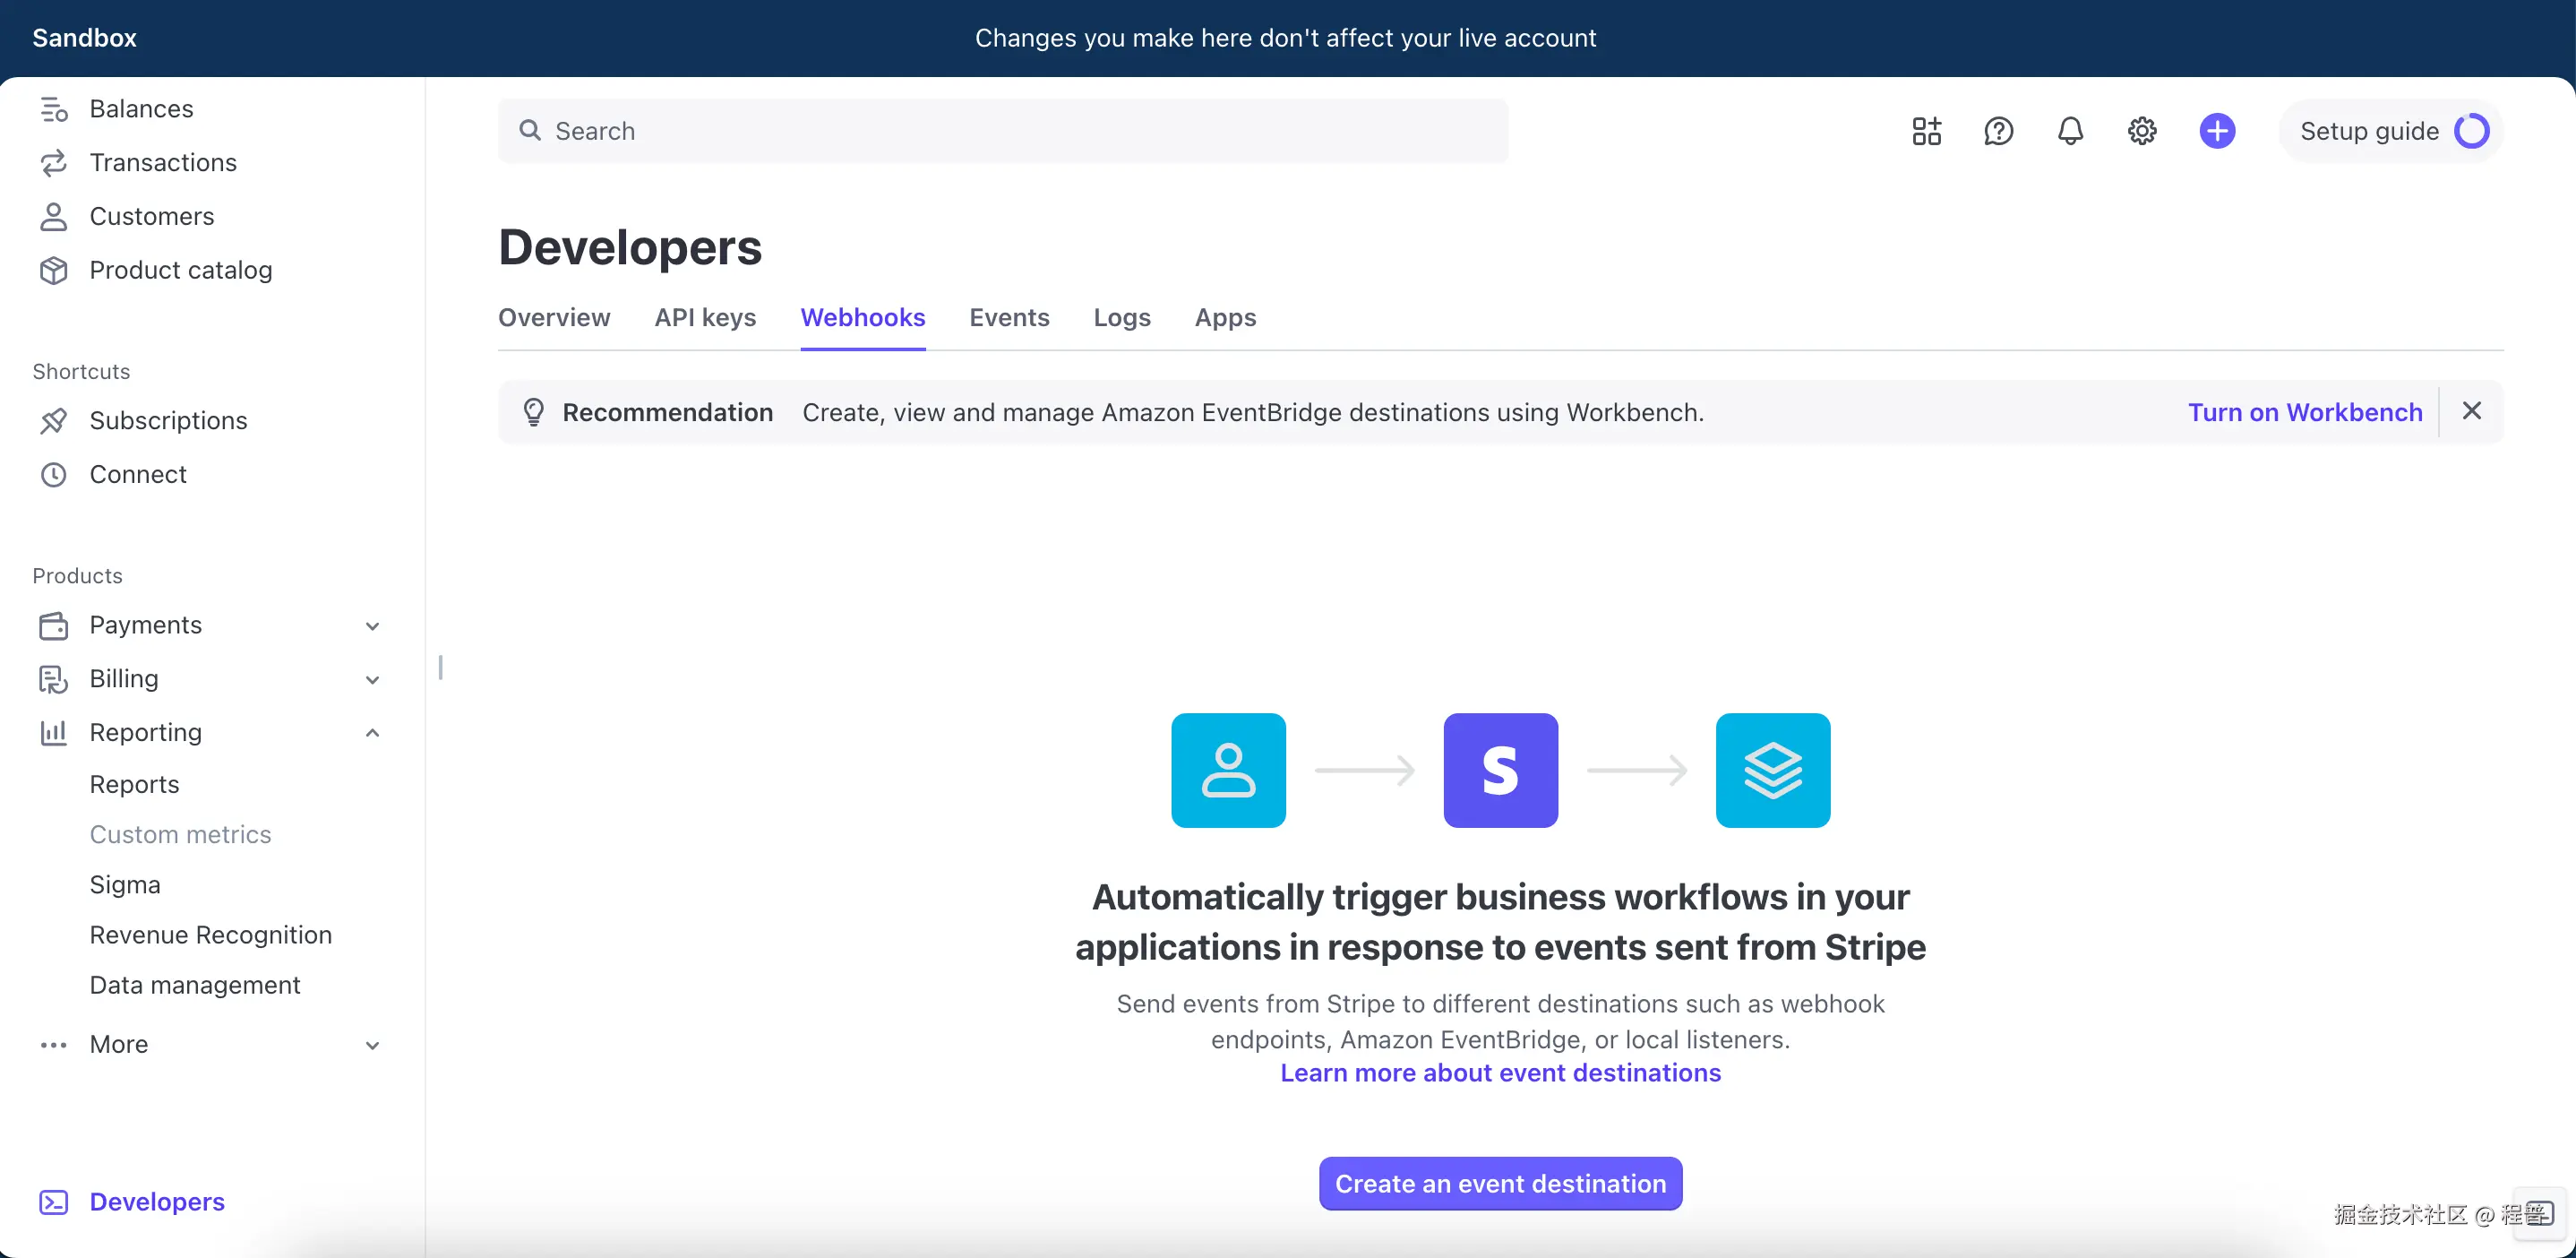Click the Sandbox label in top banner
2576x1258 pixels.
coord(84,38)
